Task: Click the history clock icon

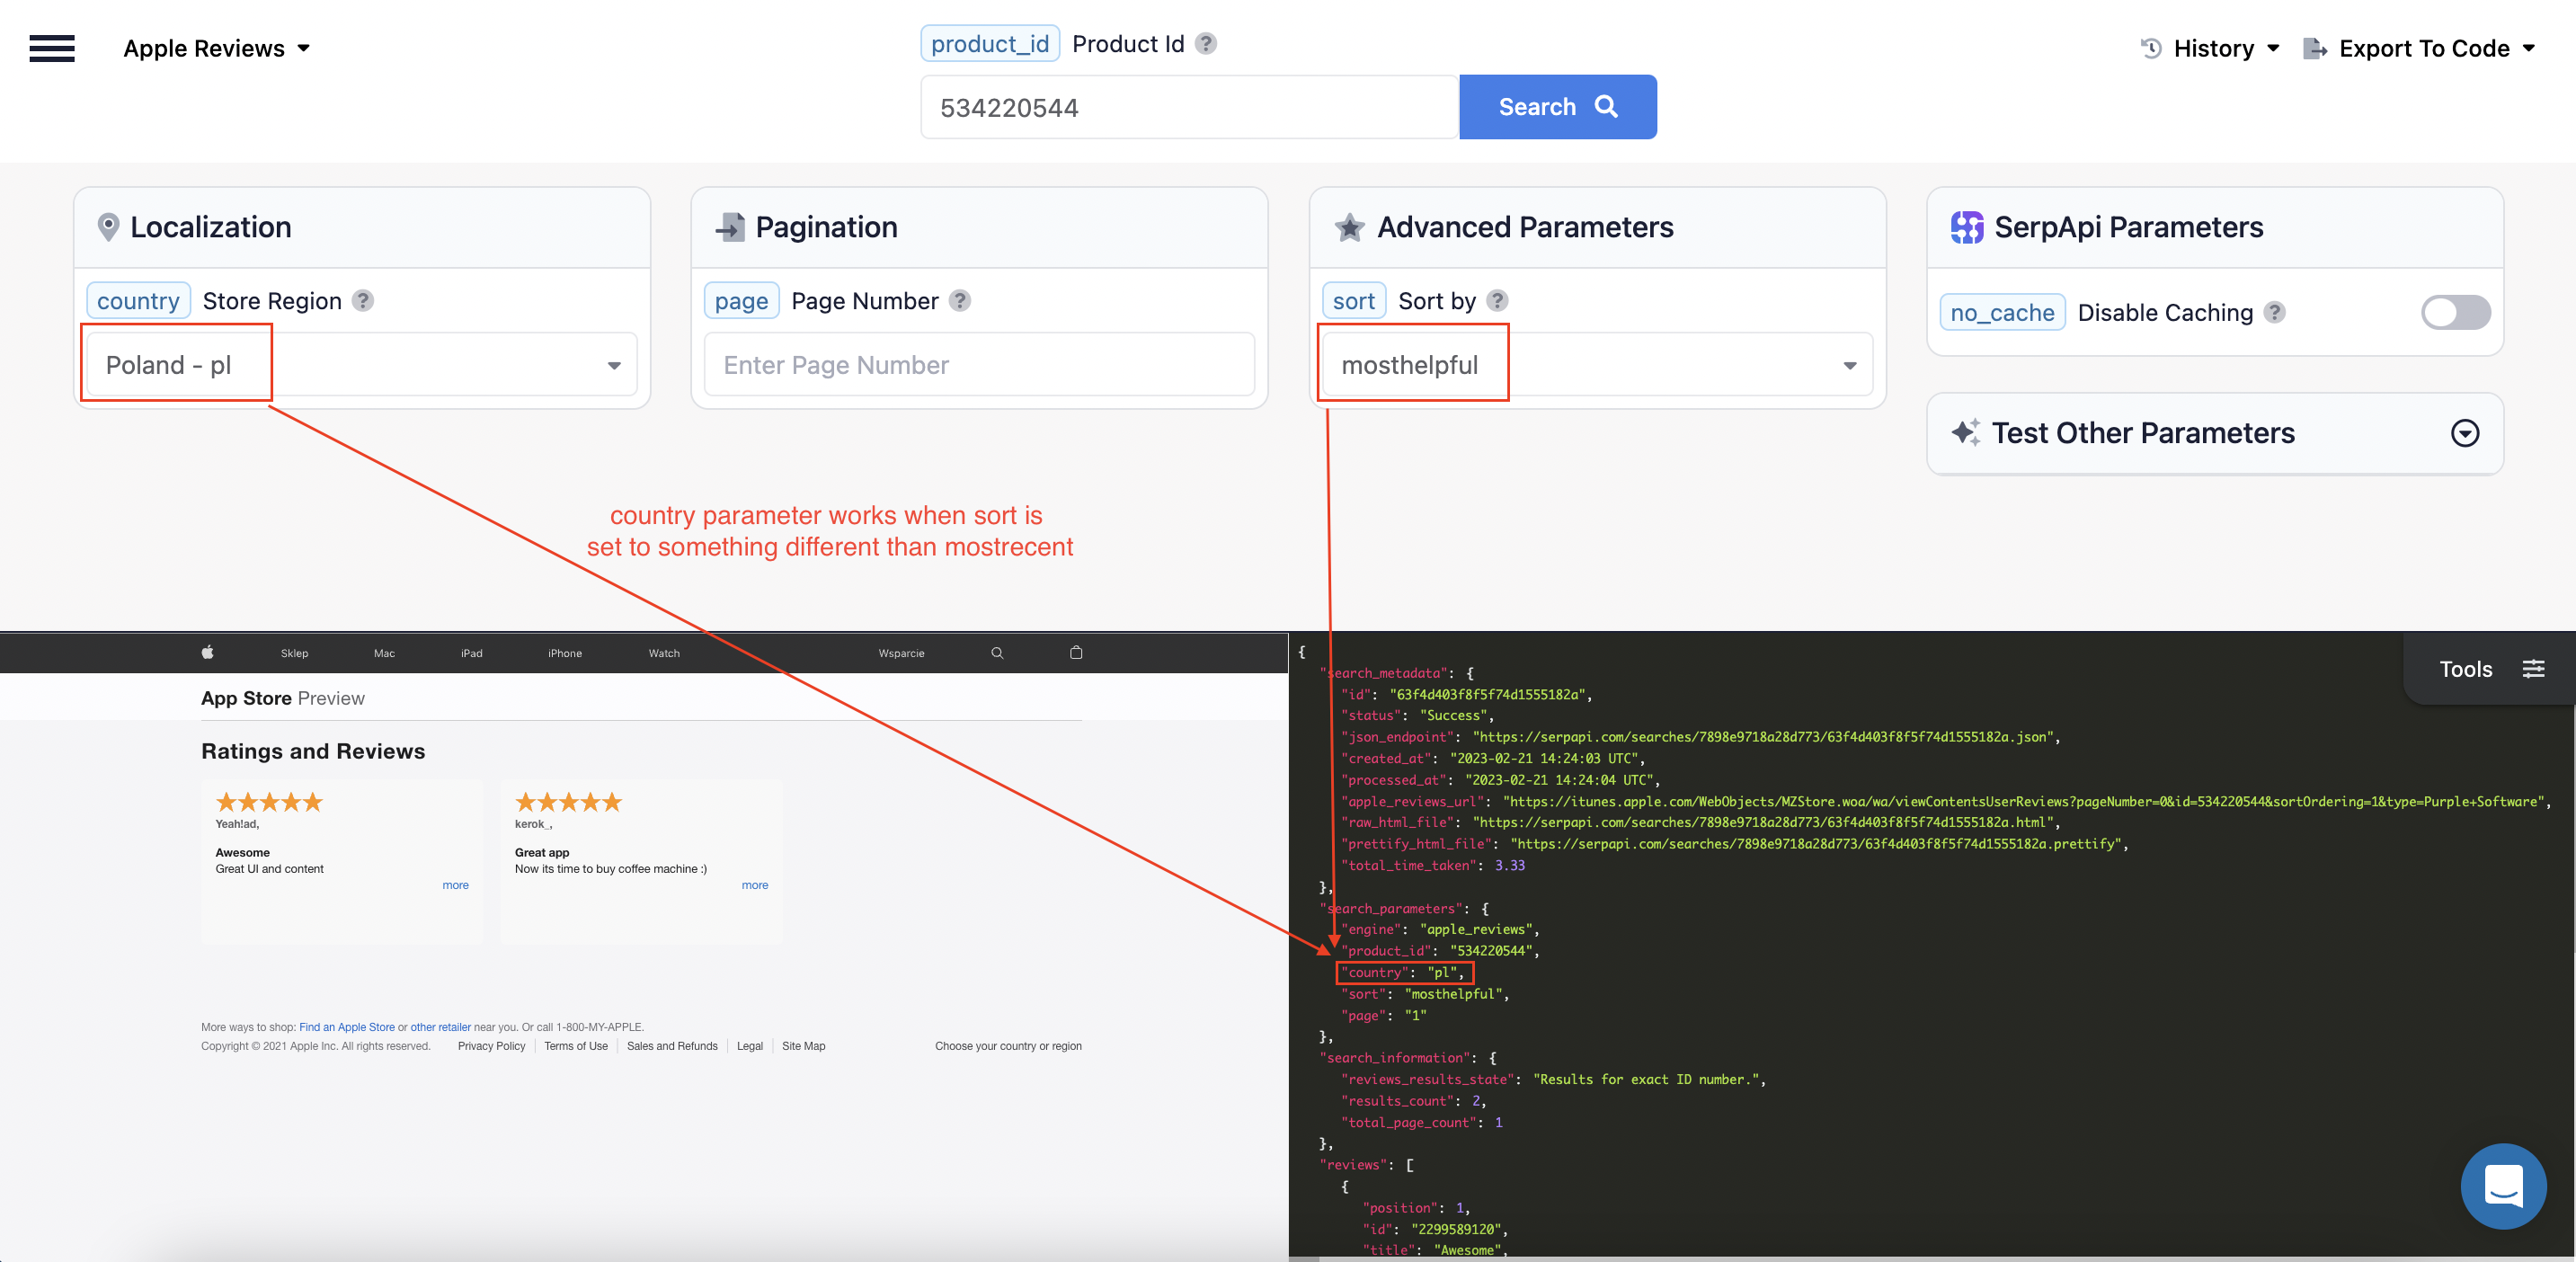Action: click(x=2151, y=48)
